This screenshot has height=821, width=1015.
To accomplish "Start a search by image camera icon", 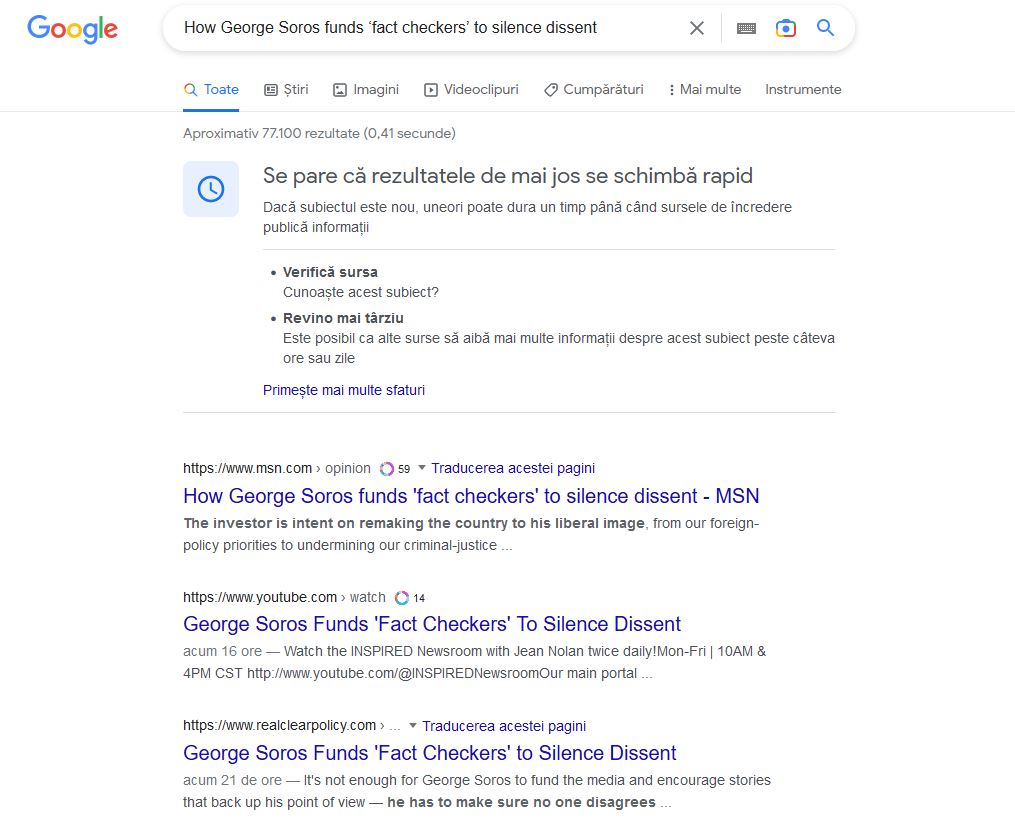I will click(x=786, y=28).
